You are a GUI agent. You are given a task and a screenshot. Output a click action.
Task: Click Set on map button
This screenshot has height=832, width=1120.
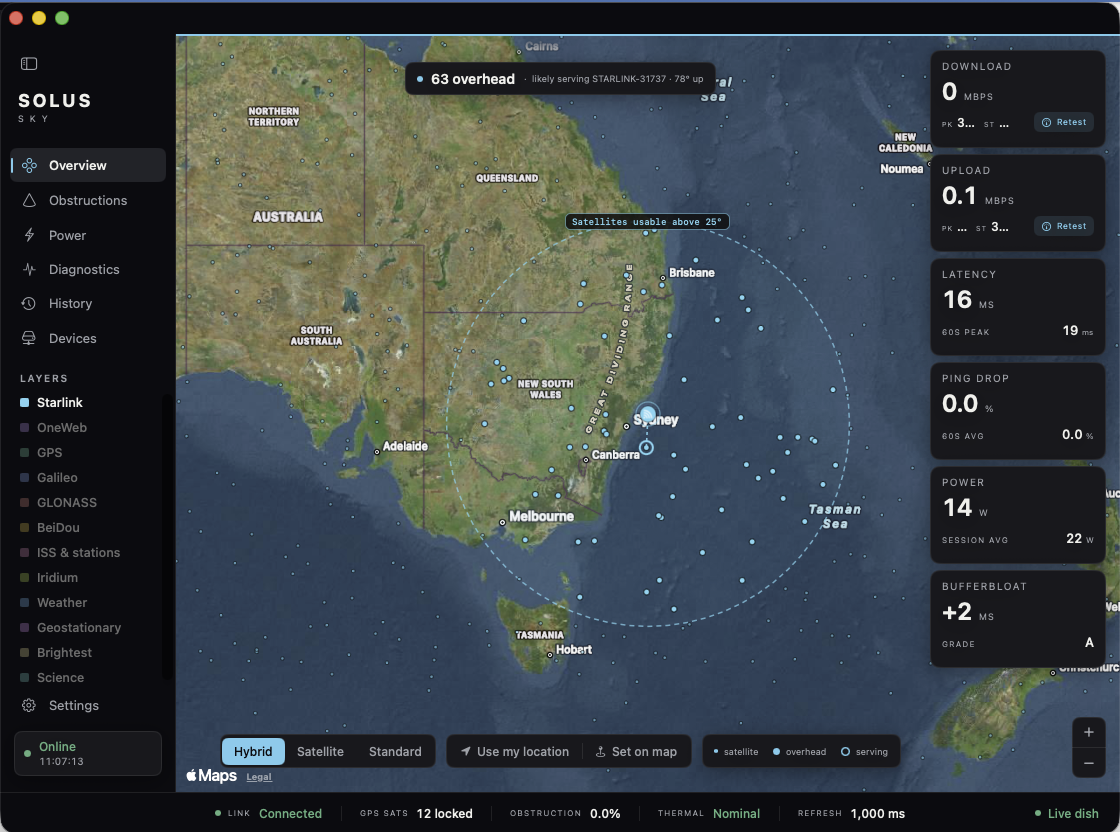coord(636,751)
